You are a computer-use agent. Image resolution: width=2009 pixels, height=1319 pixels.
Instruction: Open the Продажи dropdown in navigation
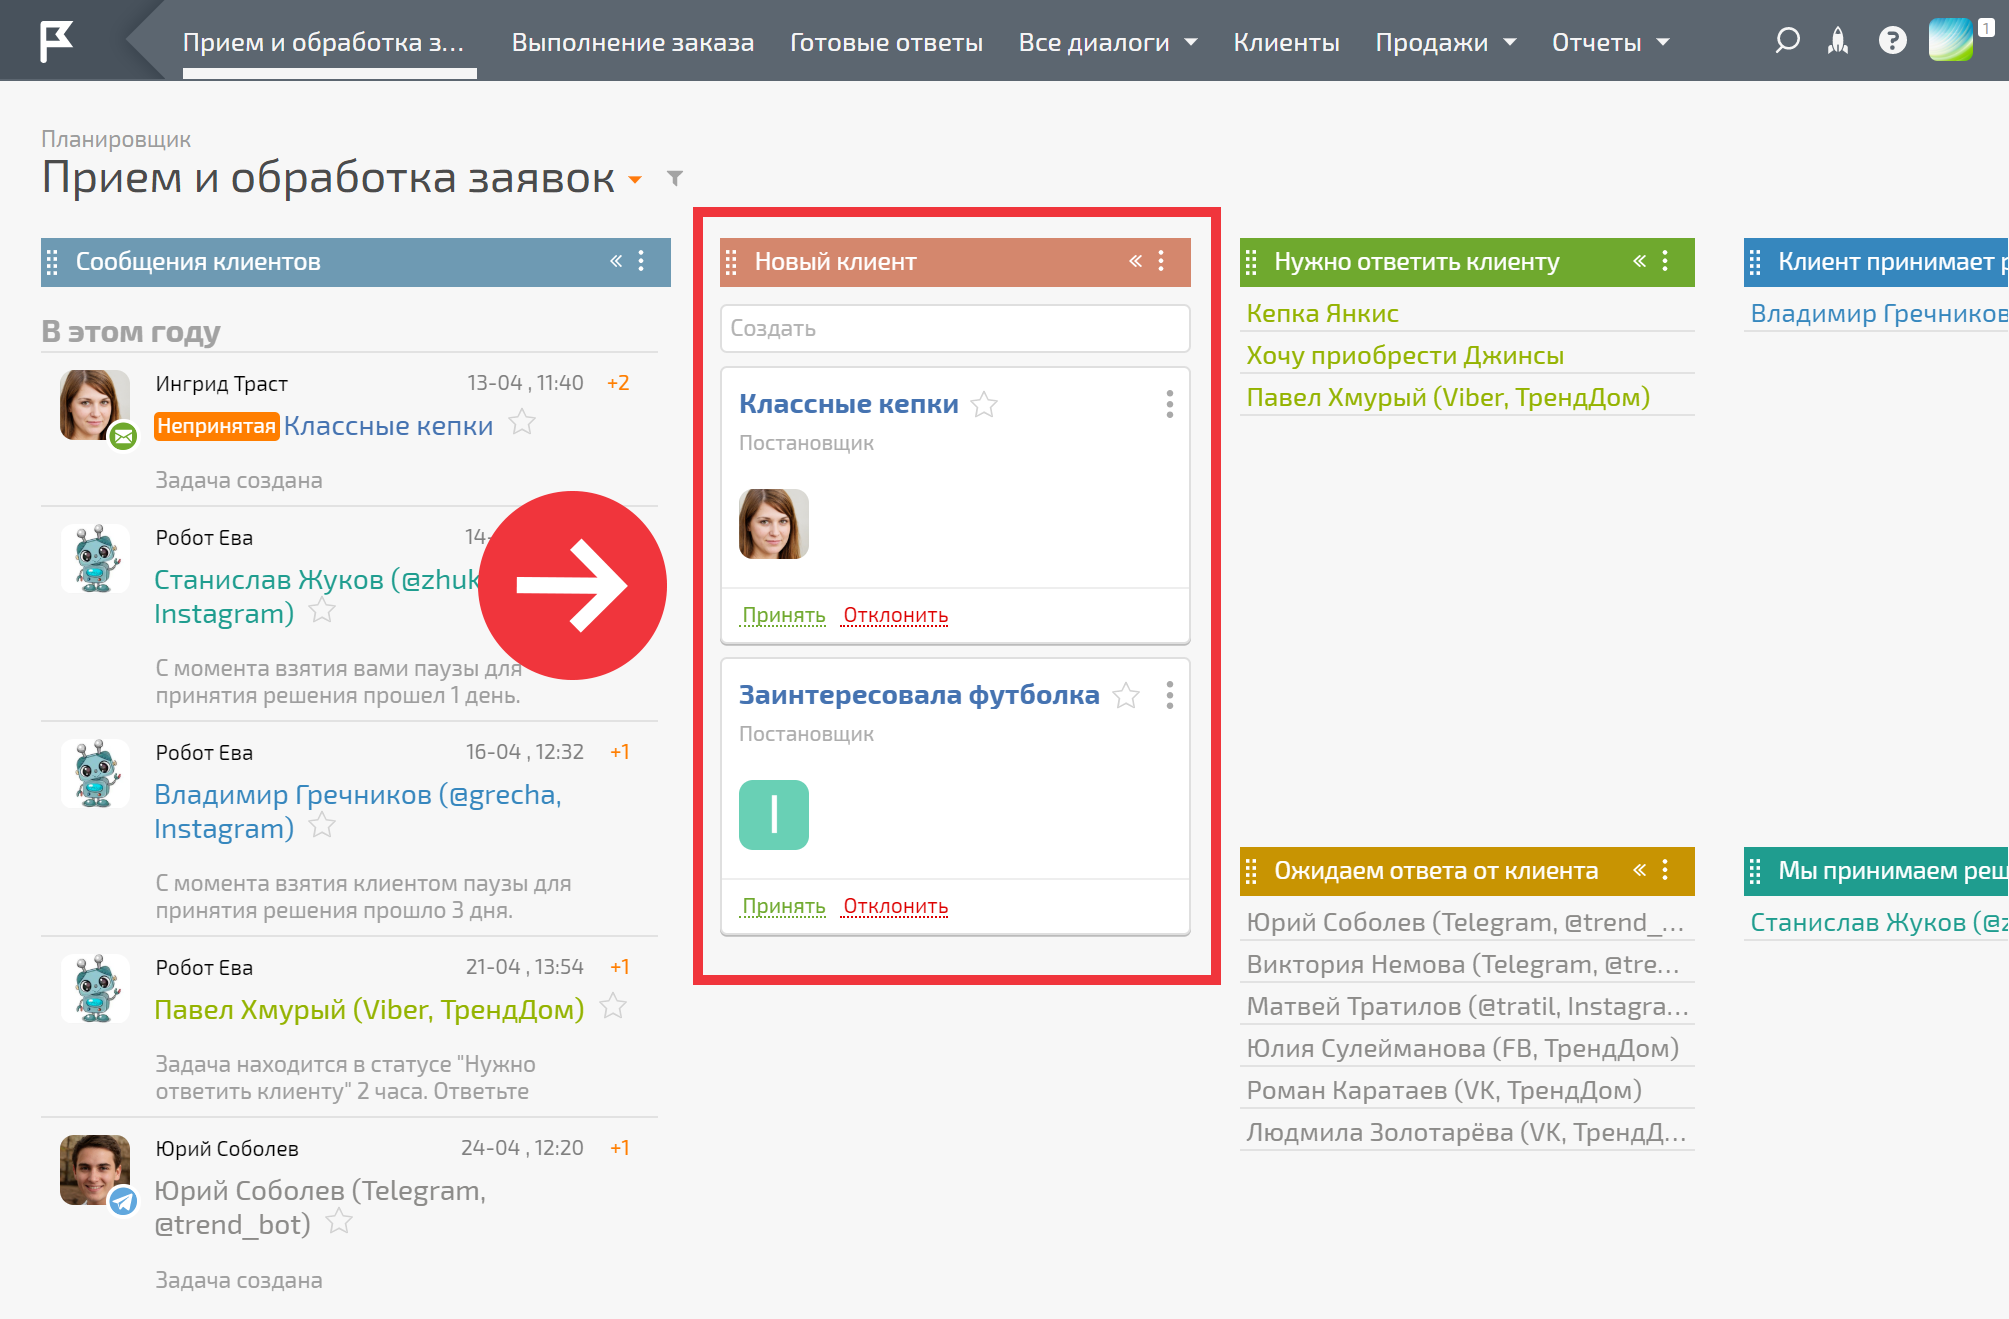pos(1446,42)
